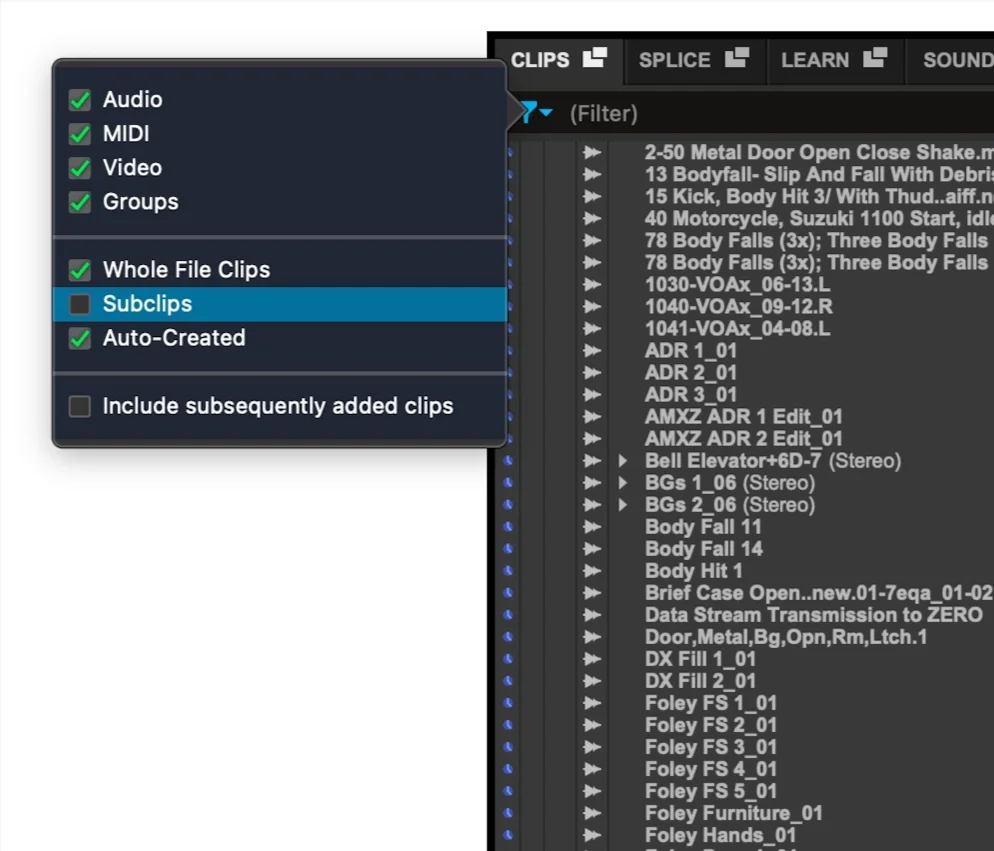Viewport: 994px width, 851px height.
Task: Click the audio icon beside Body Fall 11
Action: tap(592, 527)
